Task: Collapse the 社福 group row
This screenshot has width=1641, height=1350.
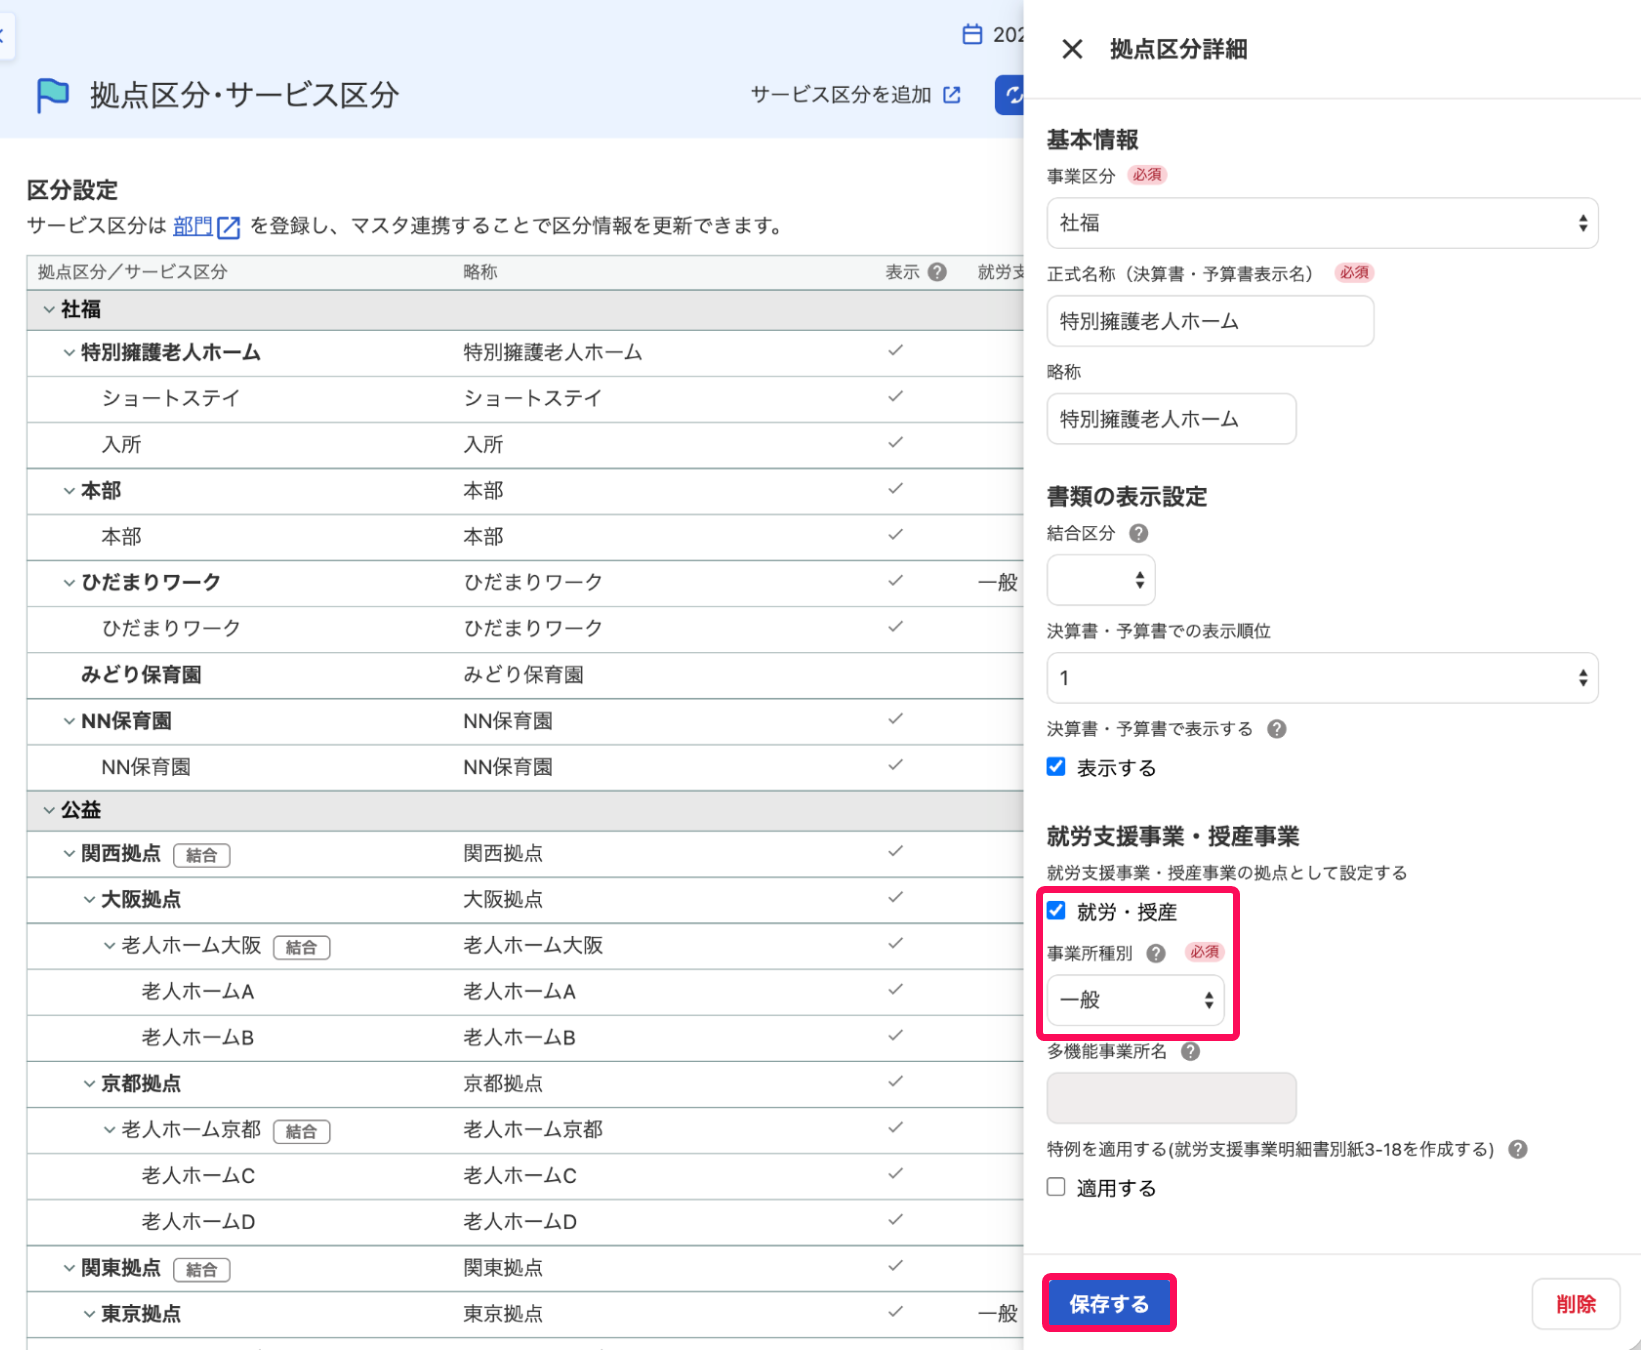Action: (x=49, y=310)
